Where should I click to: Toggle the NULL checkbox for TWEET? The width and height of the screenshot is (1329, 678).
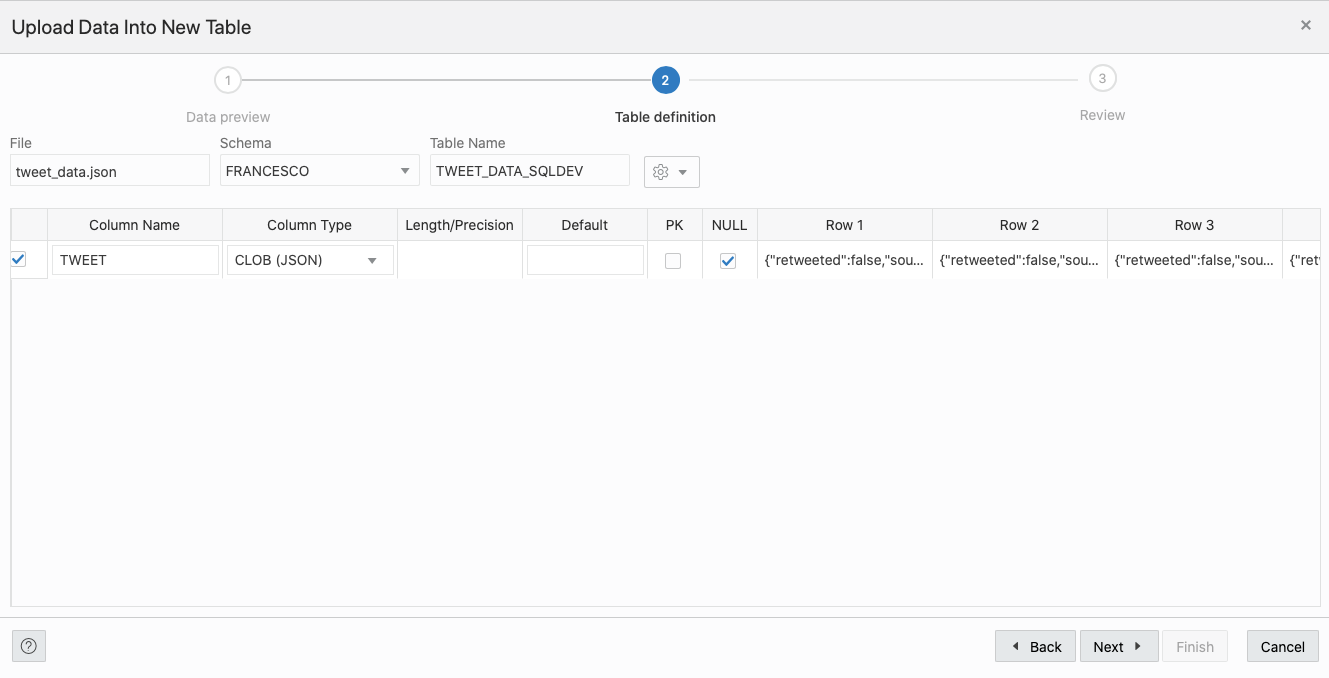coord(728,261)
